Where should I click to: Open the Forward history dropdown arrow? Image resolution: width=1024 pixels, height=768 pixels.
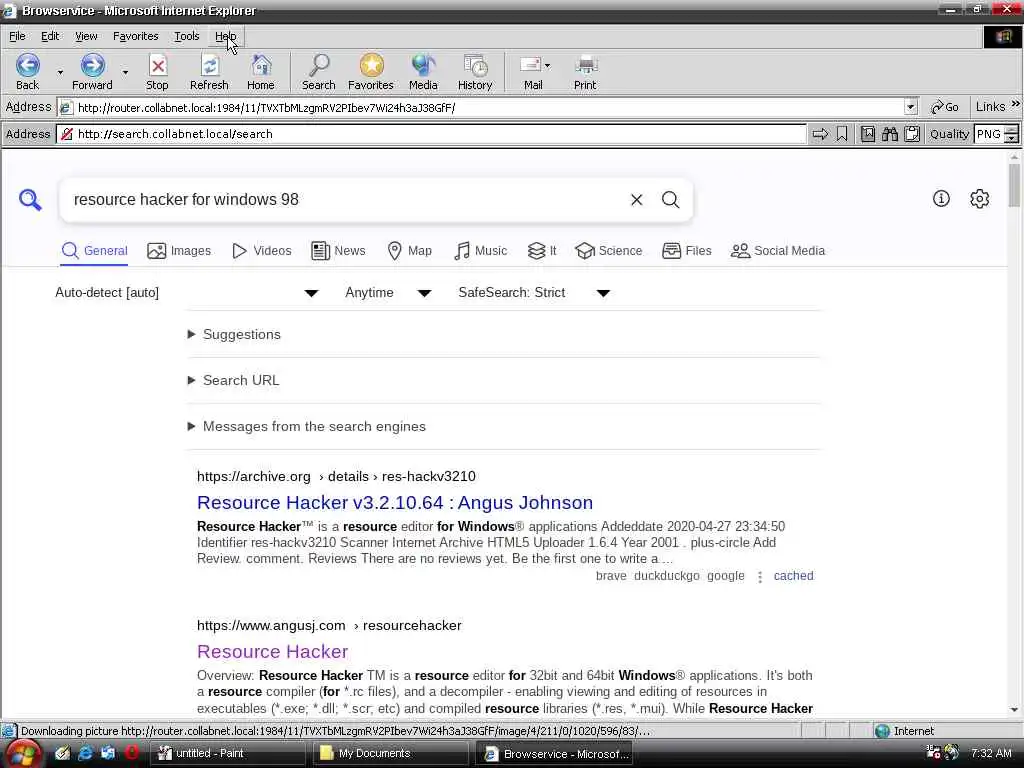click(125, 72)
